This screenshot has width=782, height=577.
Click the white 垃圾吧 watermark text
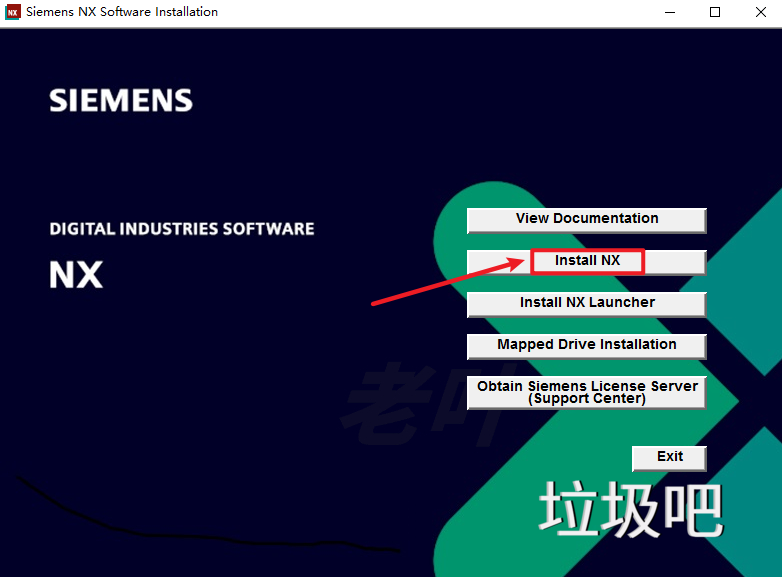tap(630, 508)
